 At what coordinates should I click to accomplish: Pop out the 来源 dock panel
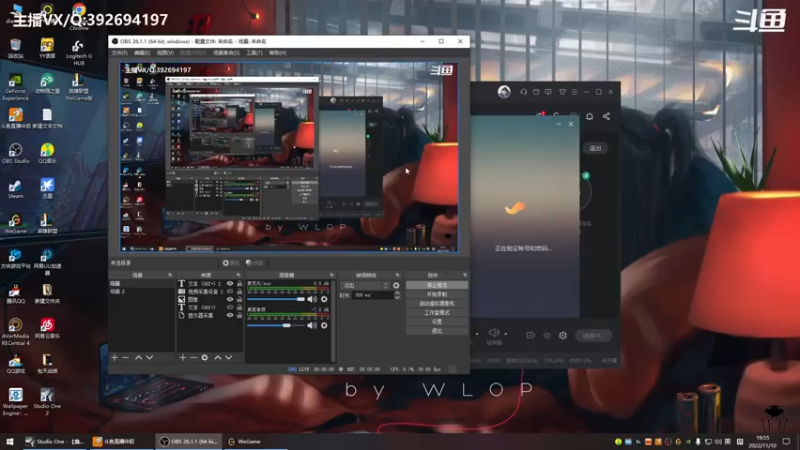point(238,275)
